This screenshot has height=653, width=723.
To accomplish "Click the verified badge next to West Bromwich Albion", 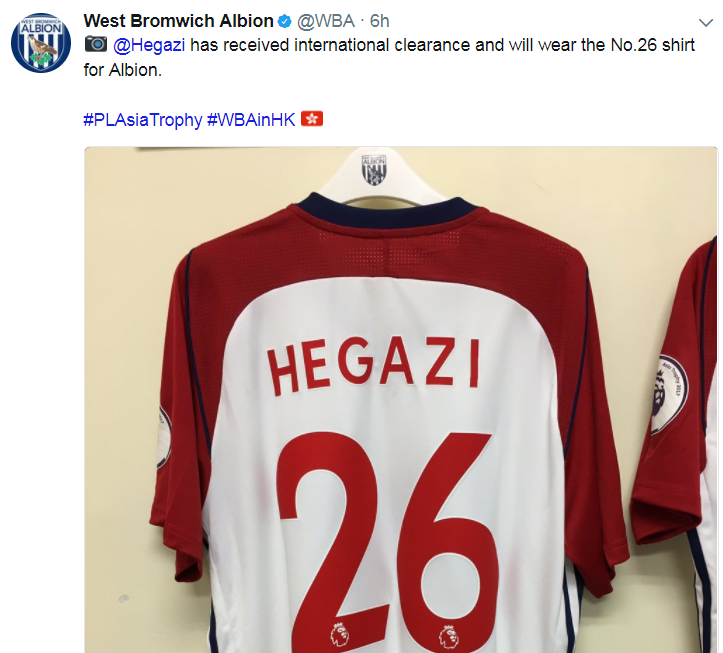I will point(285,21).
